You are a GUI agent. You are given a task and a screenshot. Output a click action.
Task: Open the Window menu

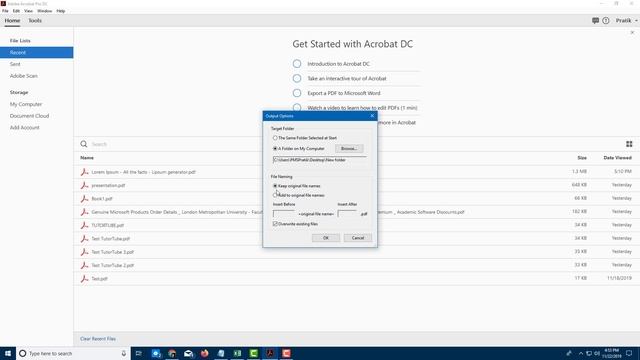point(44,11)
